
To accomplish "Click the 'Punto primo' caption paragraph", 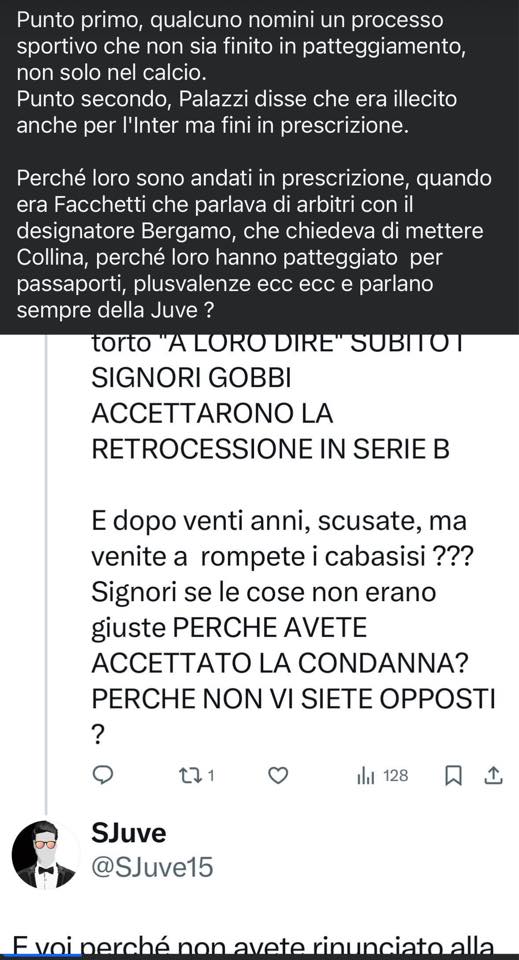I will point(230,46).
